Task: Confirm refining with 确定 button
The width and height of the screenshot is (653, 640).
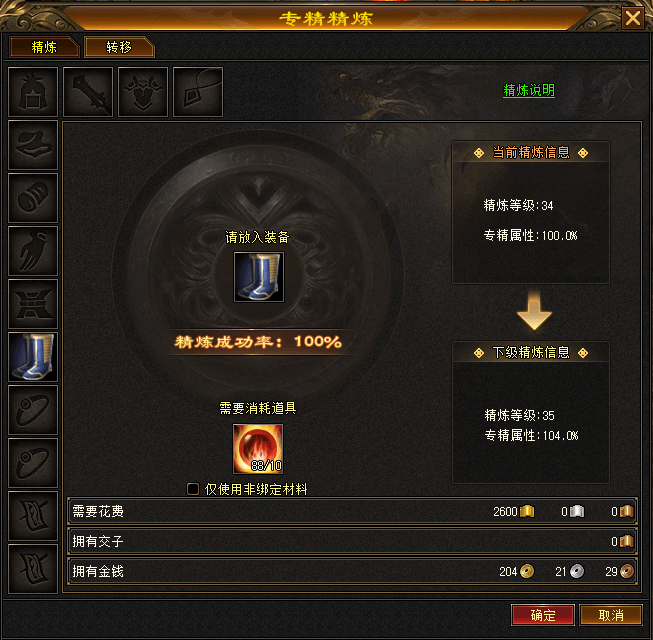Action: [x=543, y=615]
